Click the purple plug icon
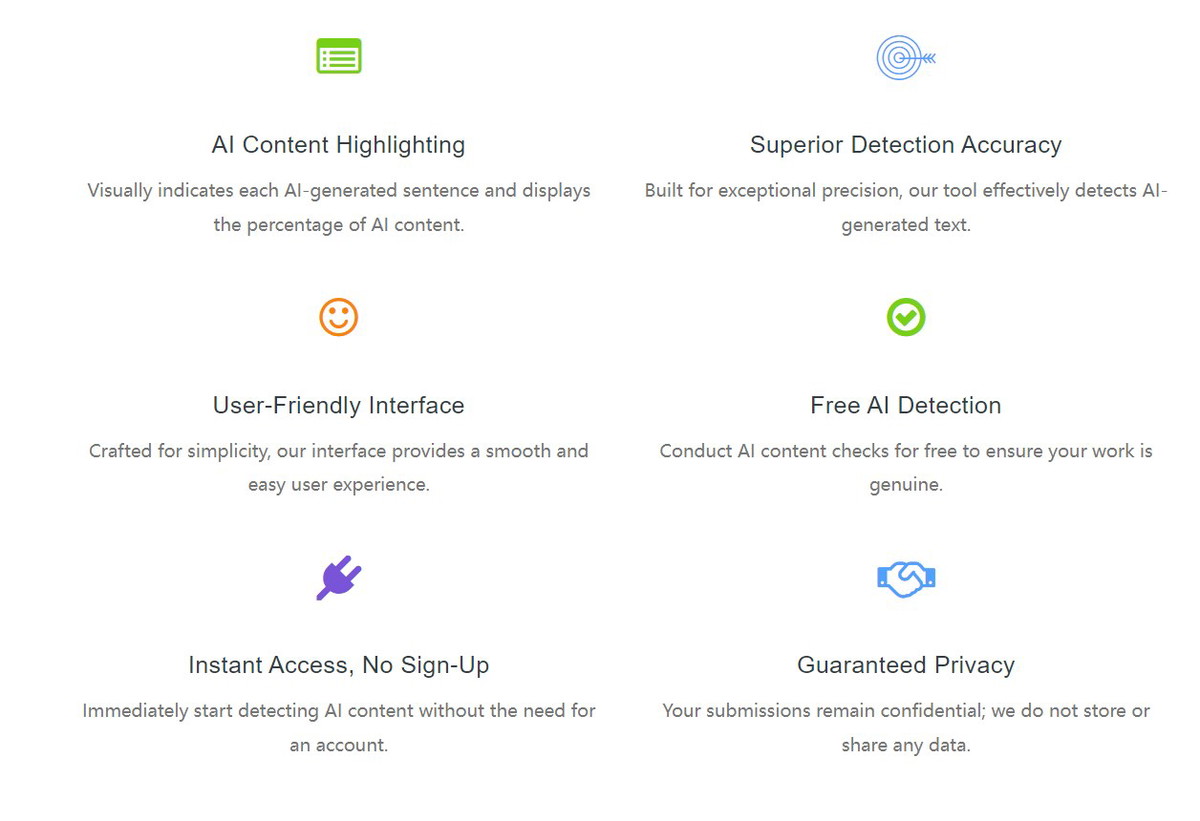 (x=339, y=578)
